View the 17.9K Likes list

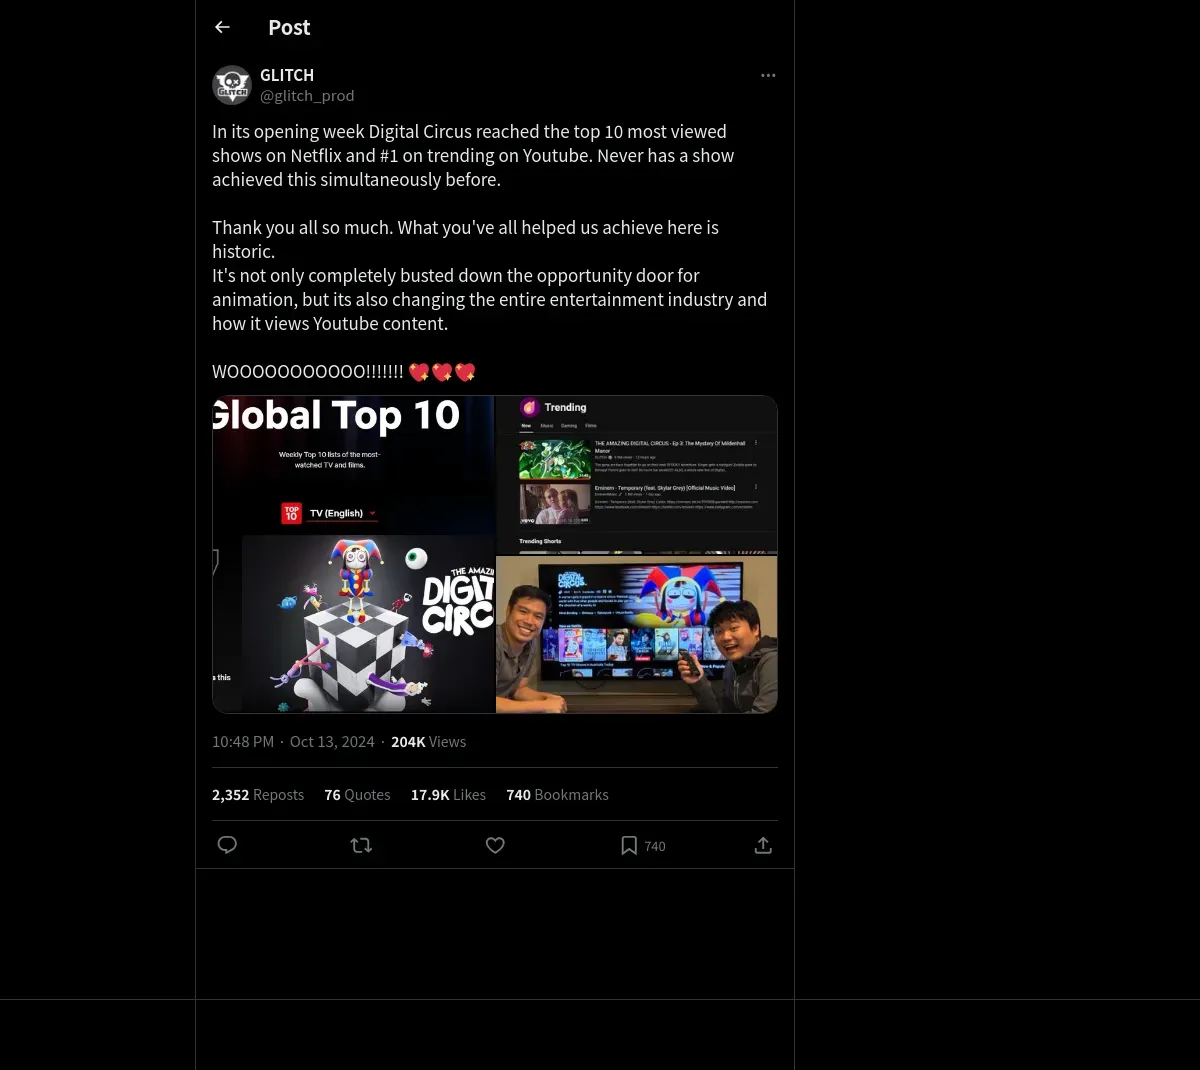(448, 794)
